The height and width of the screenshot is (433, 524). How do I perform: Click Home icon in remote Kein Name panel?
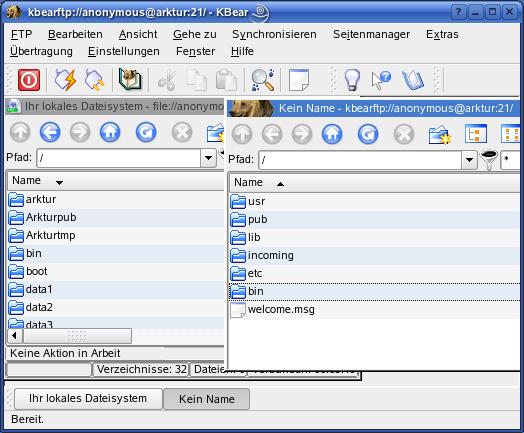pyautogui.click(x=332, y=134)
